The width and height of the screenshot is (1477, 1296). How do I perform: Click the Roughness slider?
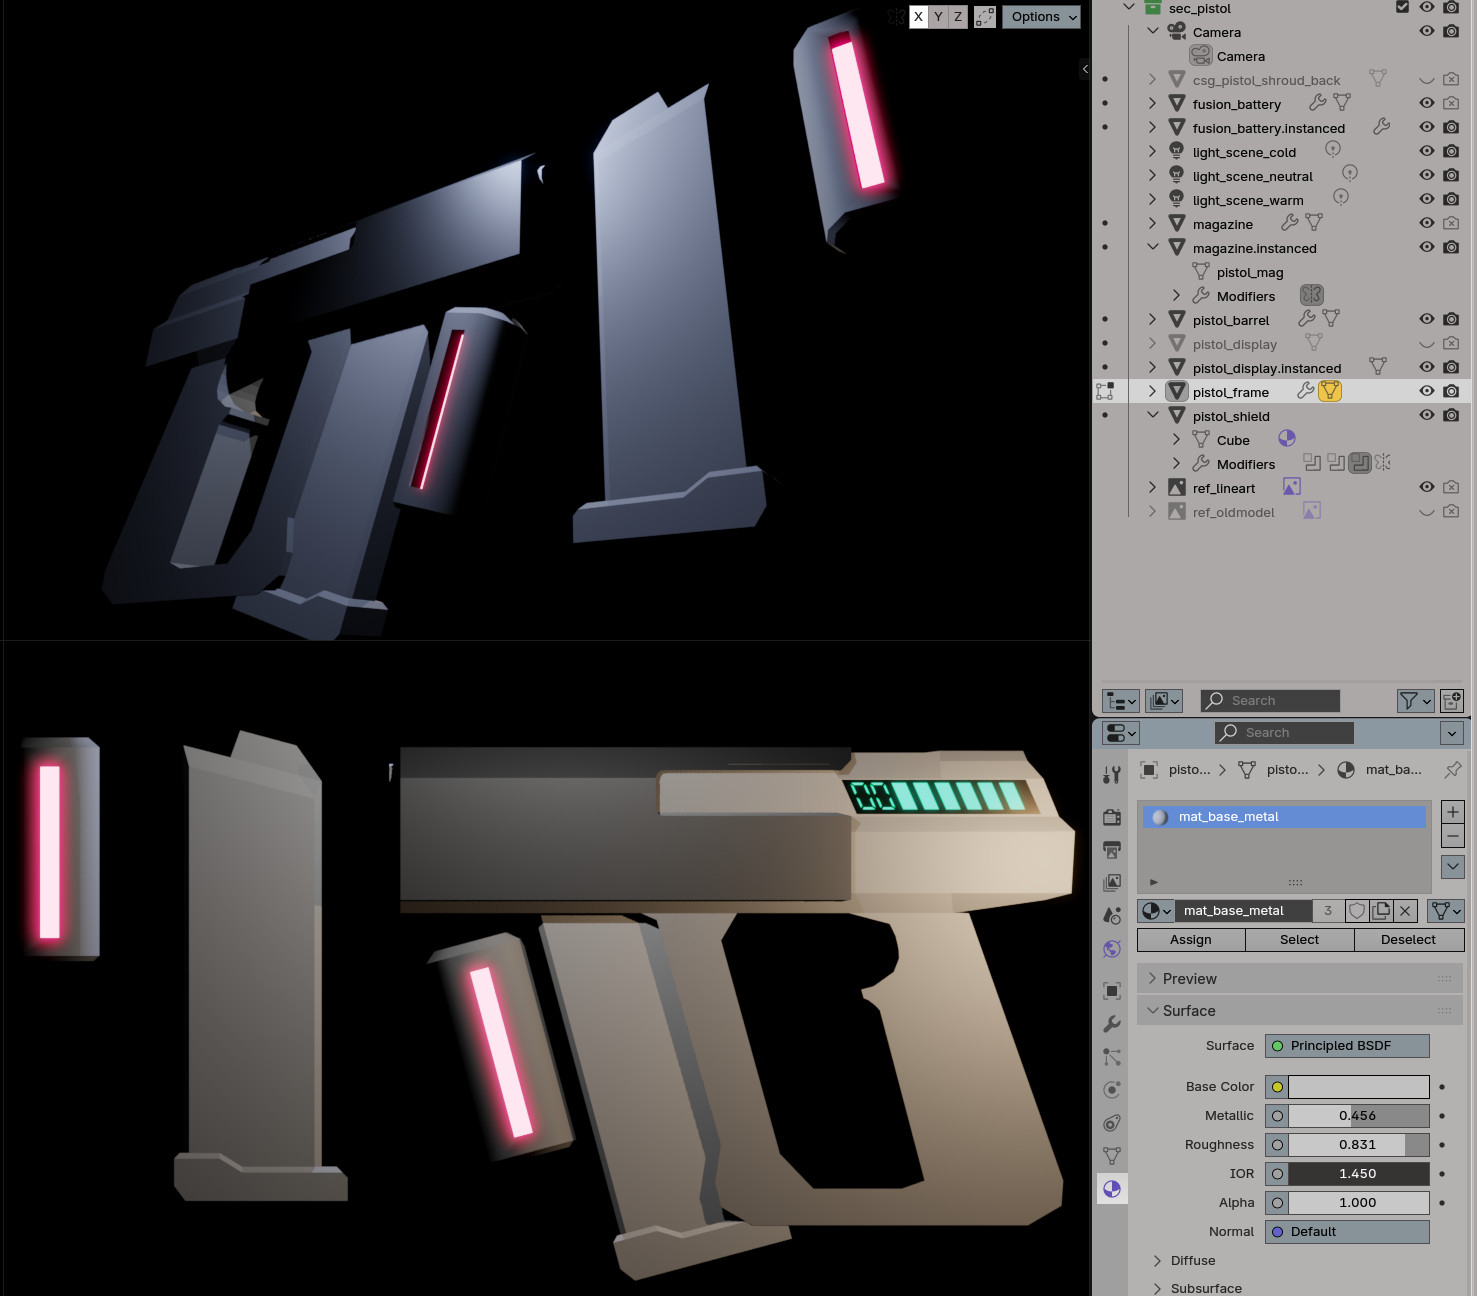tap(1357, 1145)
